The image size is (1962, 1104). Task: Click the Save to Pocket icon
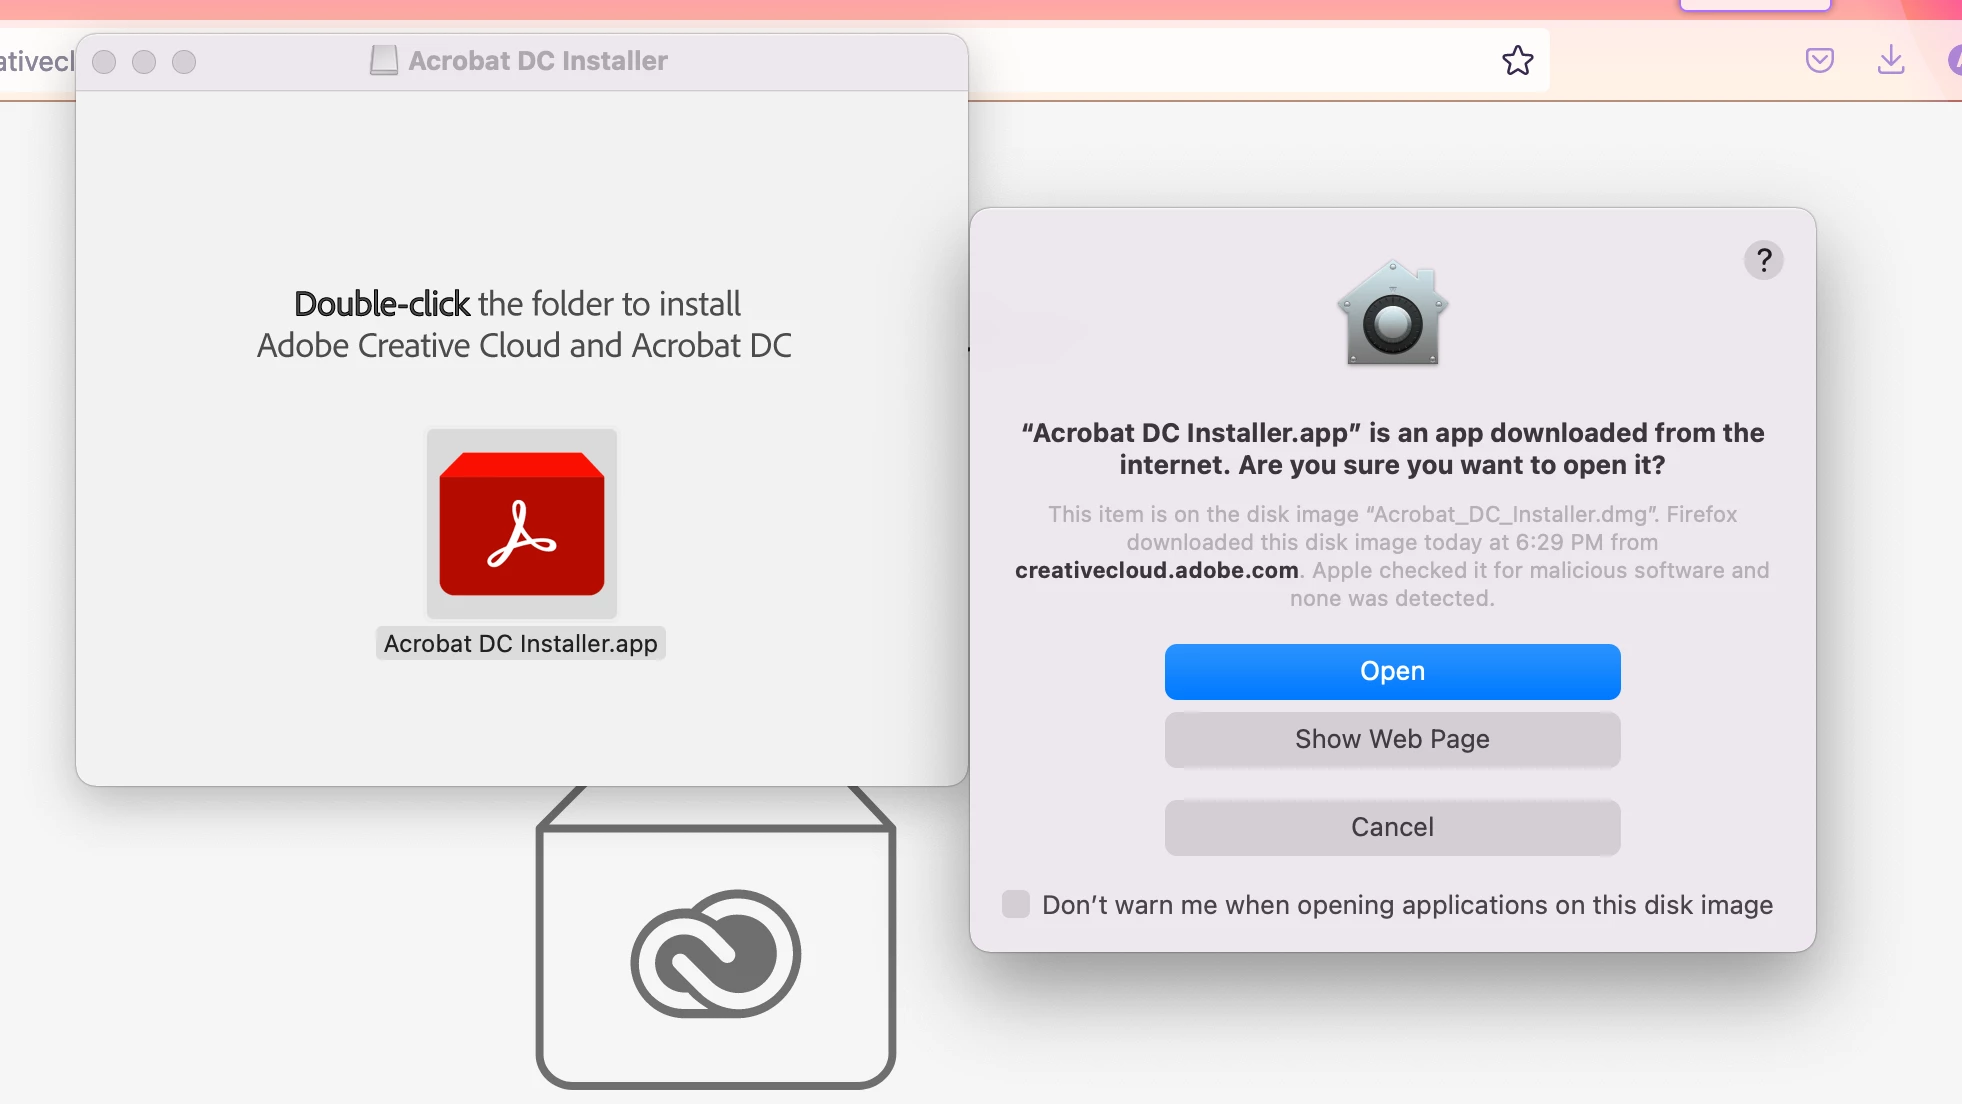pos(1819,61)
